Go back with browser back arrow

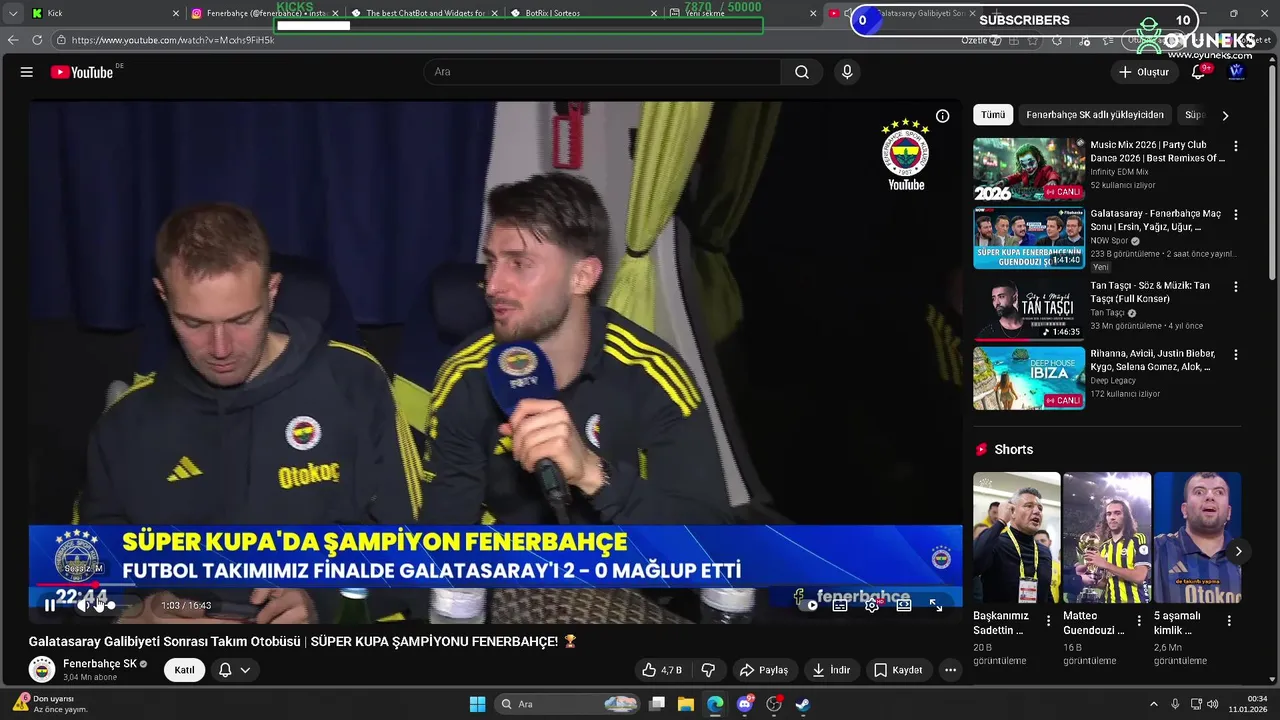click(13, 40)
